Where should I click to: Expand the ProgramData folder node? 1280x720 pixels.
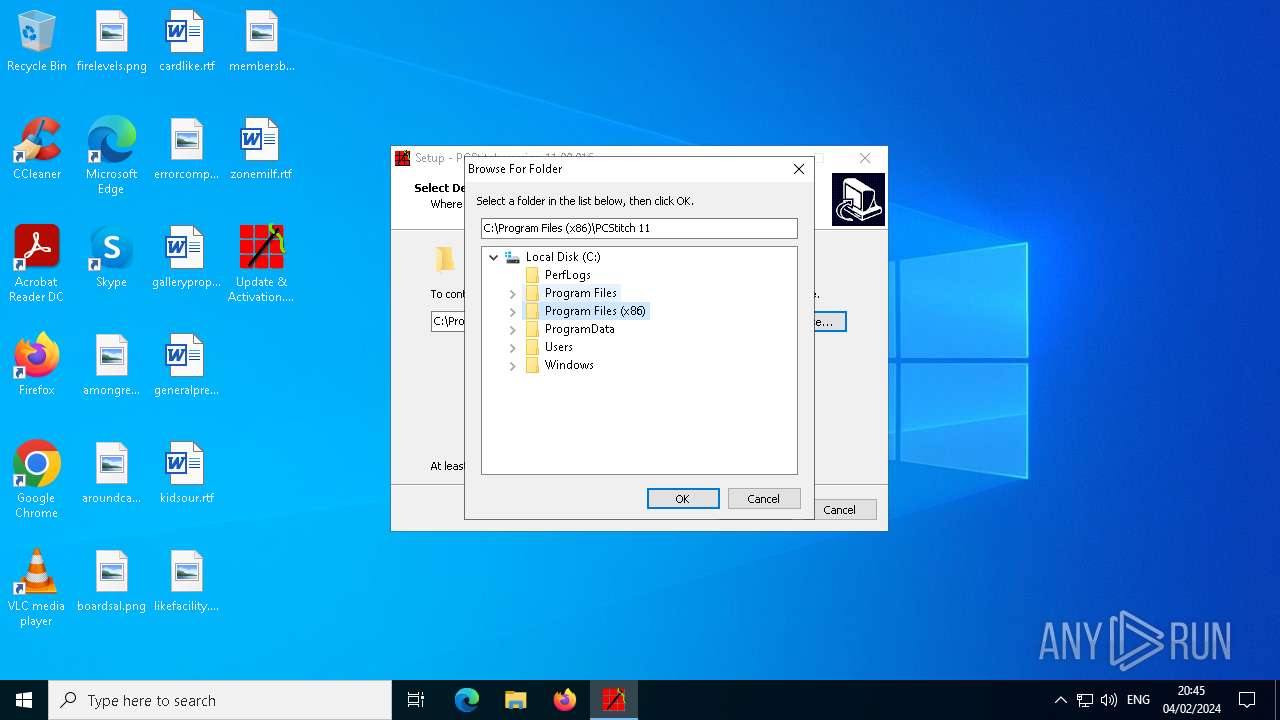tap(513, 330)
